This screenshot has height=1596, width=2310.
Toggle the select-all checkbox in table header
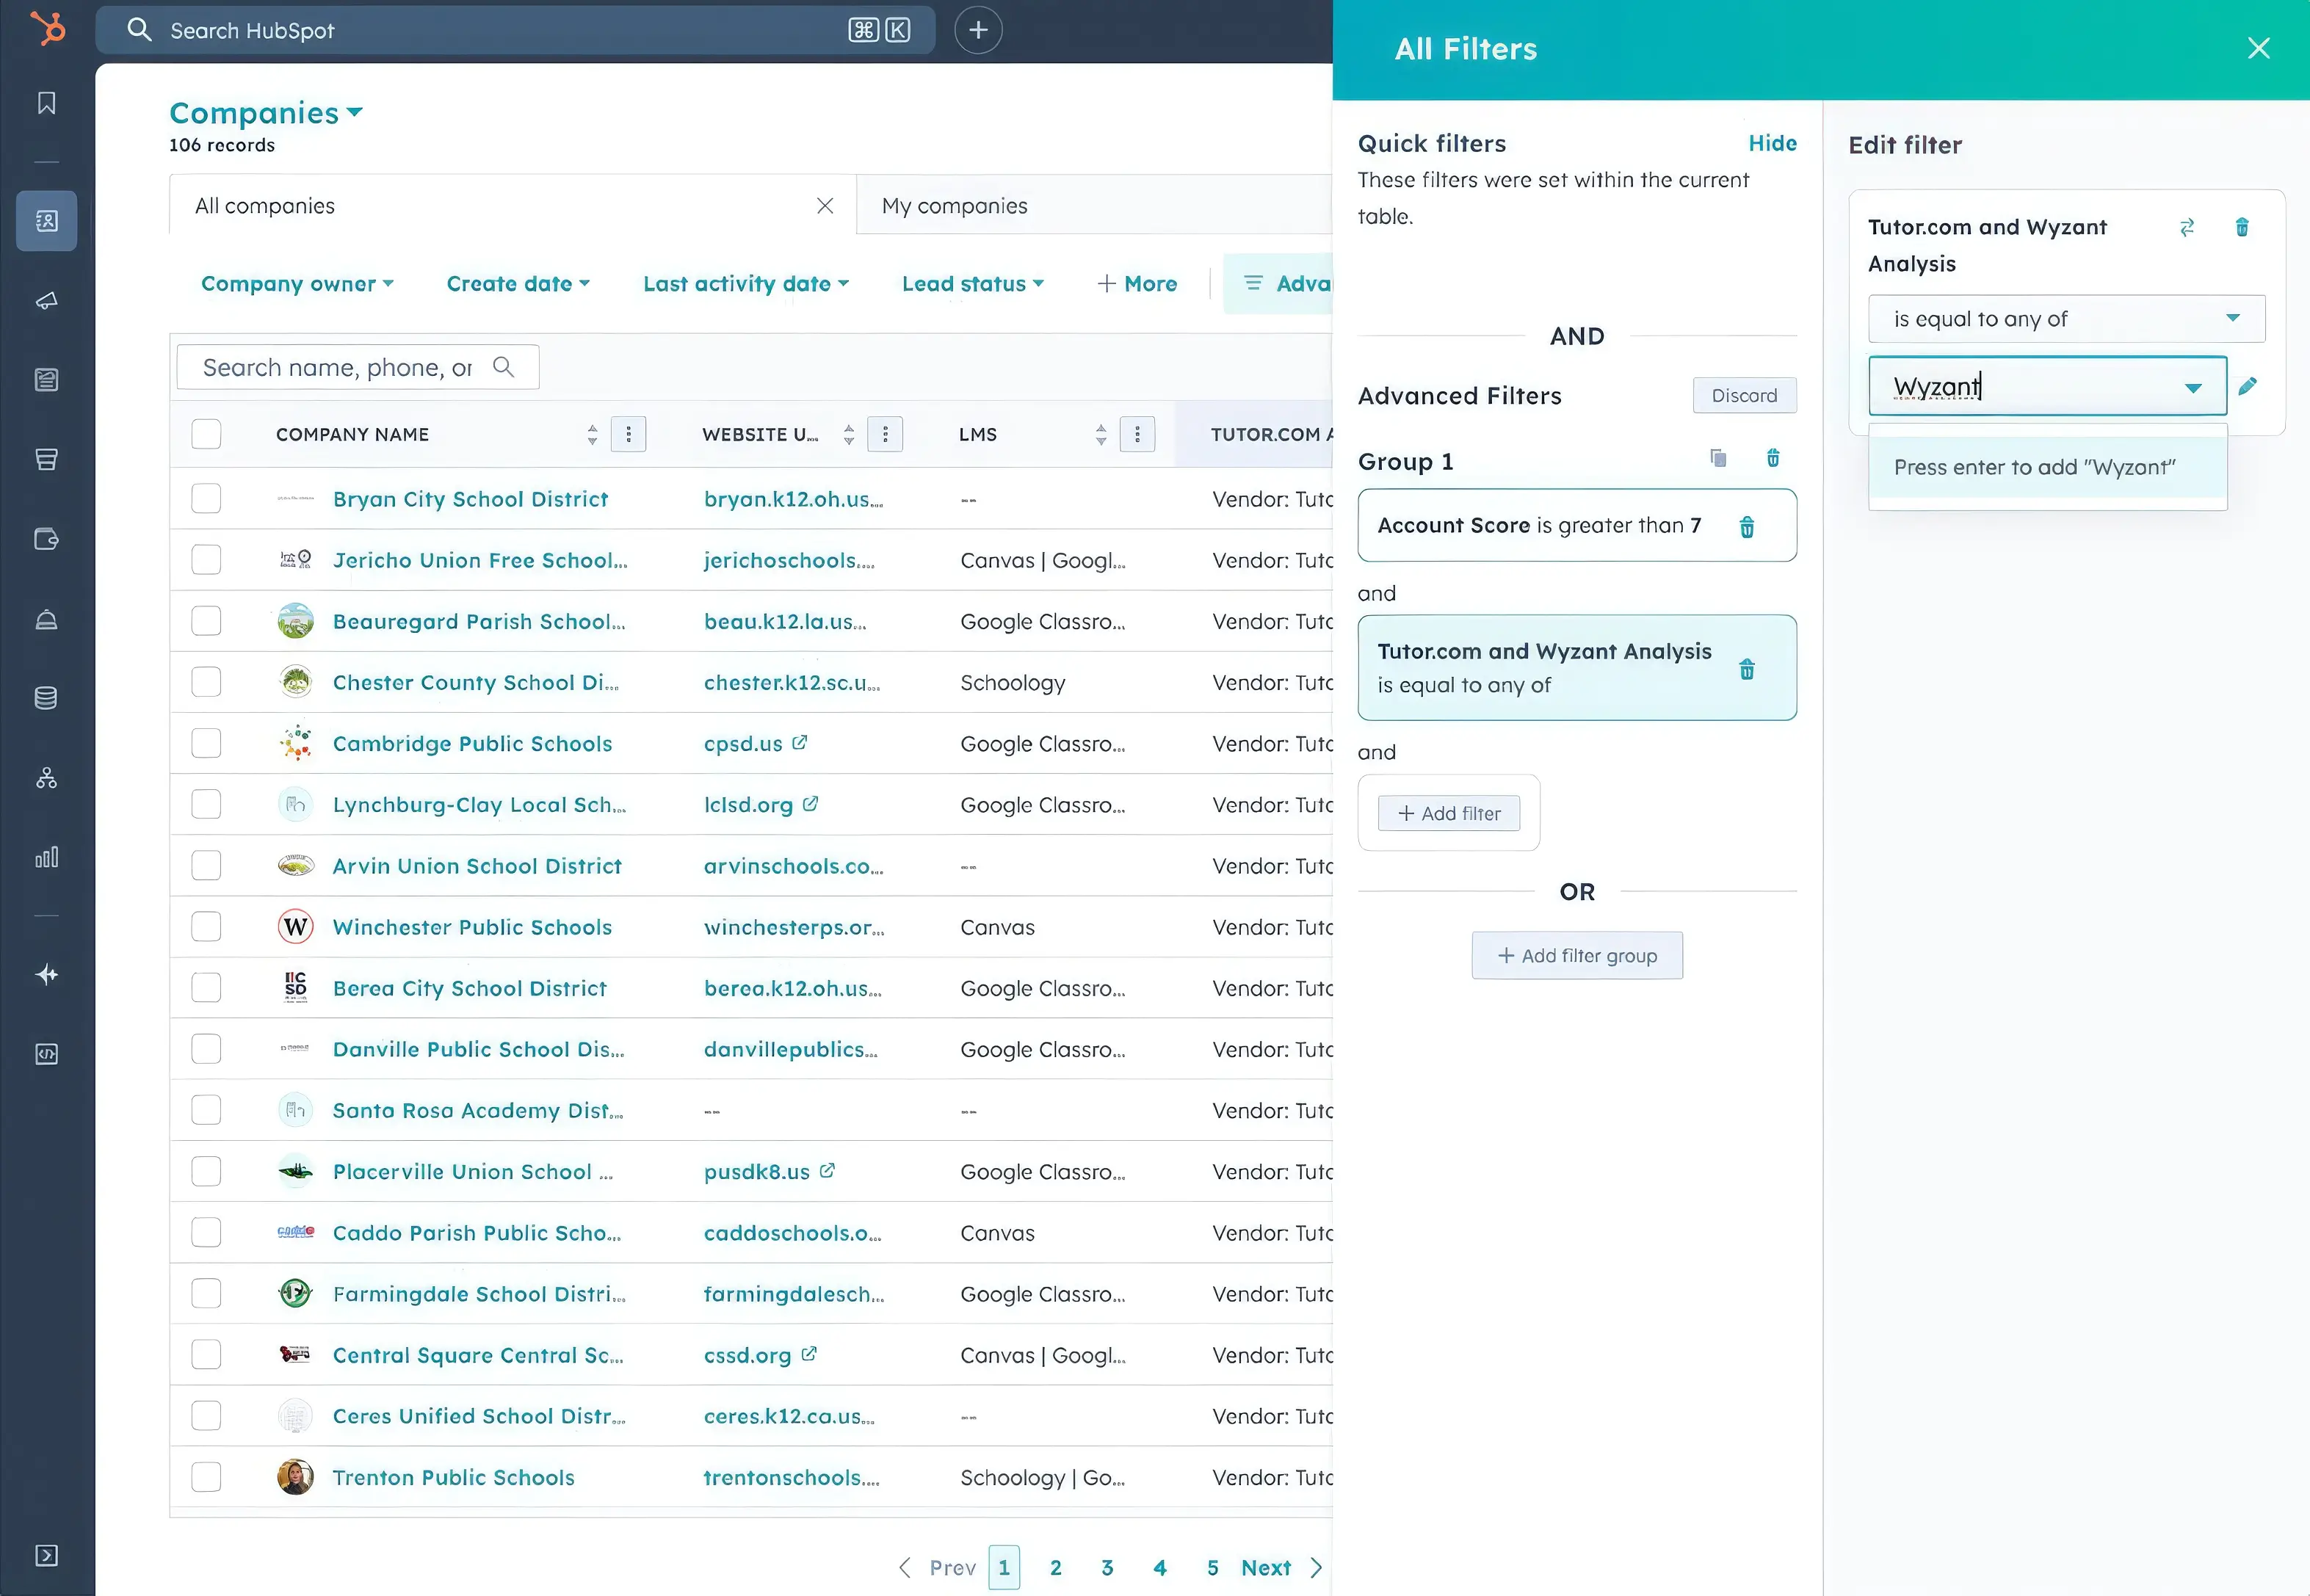[206, 434]
